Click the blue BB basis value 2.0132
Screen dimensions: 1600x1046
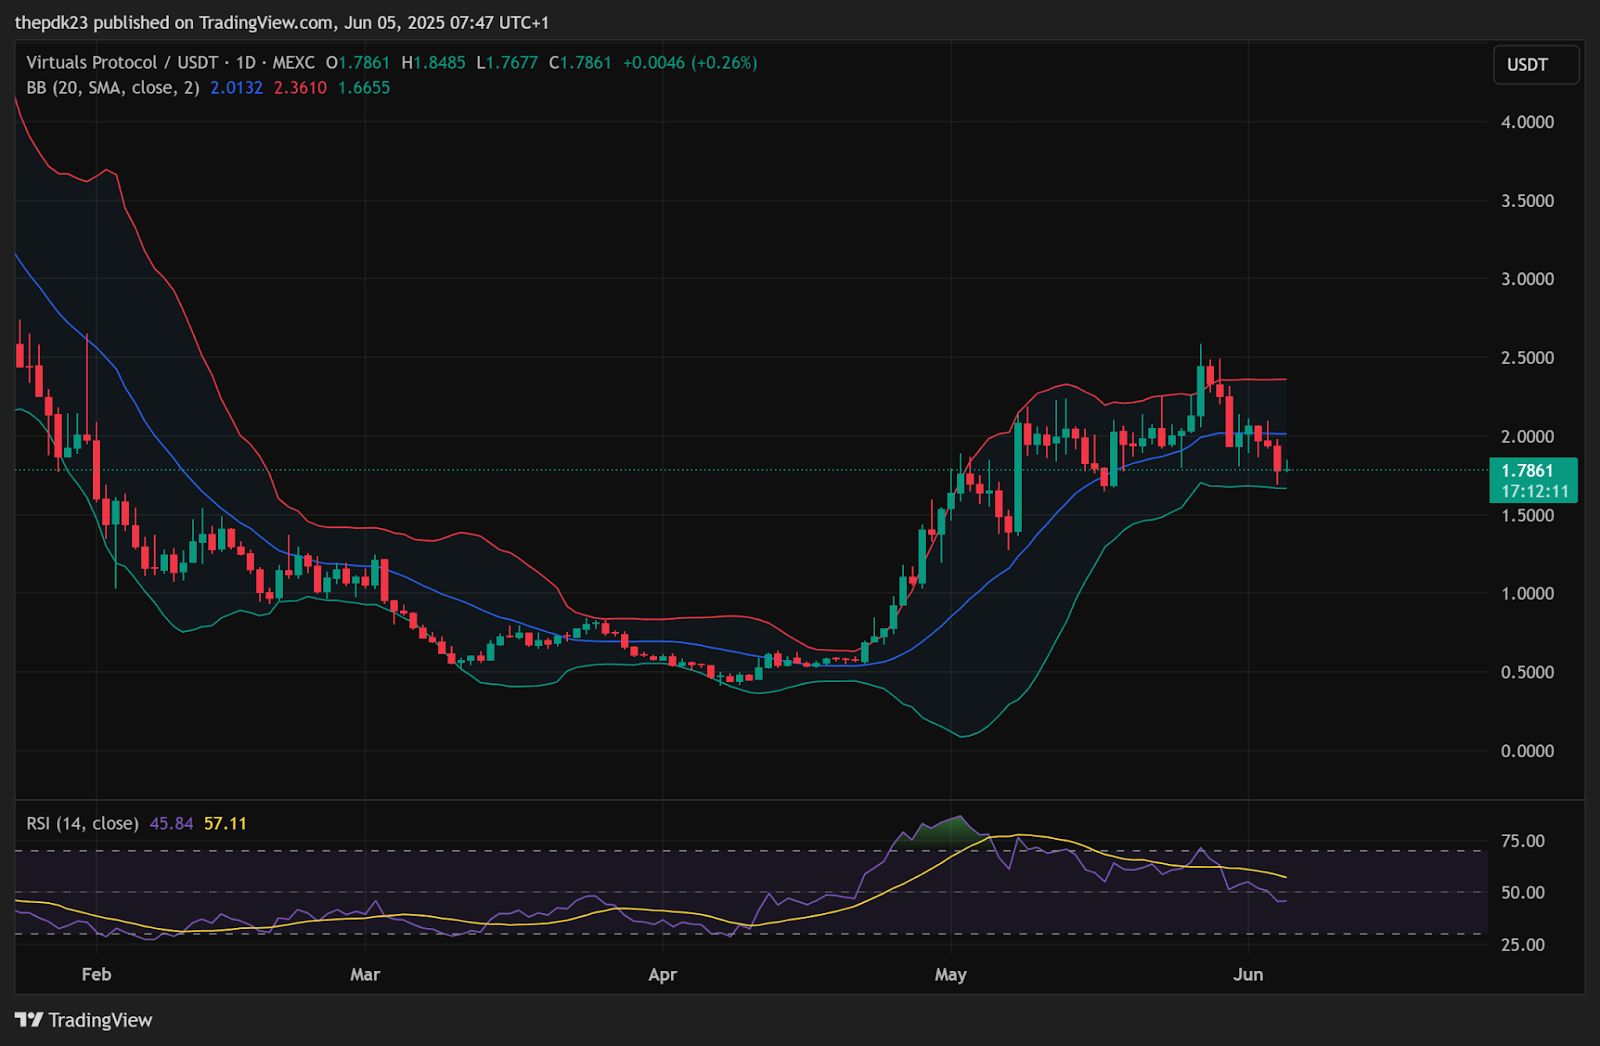[x=236, y=88]
